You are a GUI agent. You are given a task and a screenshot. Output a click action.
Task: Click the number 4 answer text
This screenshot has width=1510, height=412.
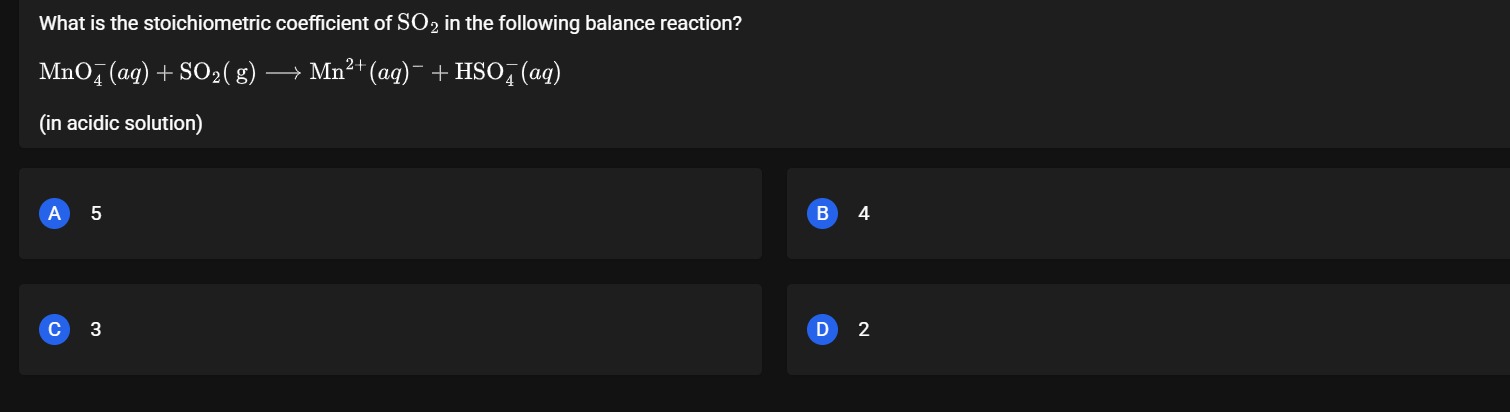pos(864,213)
